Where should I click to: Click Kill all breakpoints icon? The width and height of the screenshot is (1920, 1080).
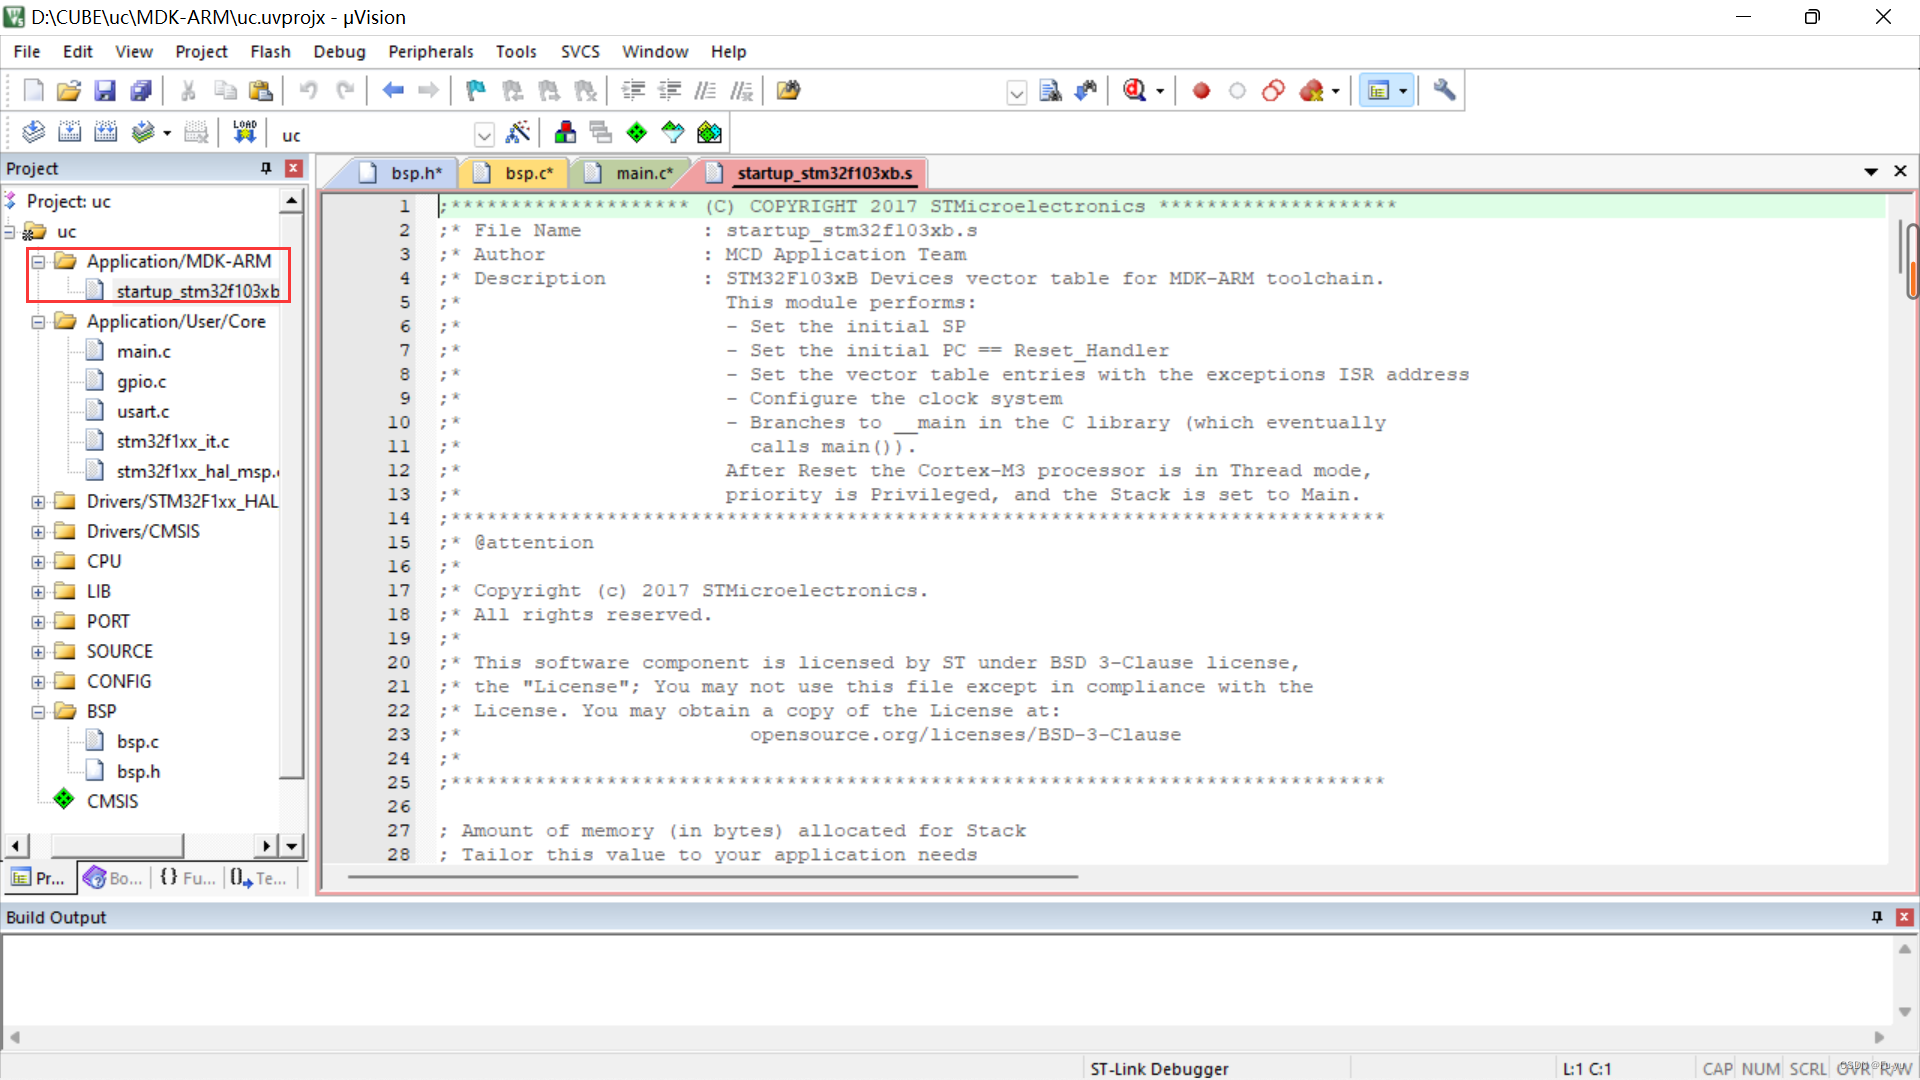1312,91
